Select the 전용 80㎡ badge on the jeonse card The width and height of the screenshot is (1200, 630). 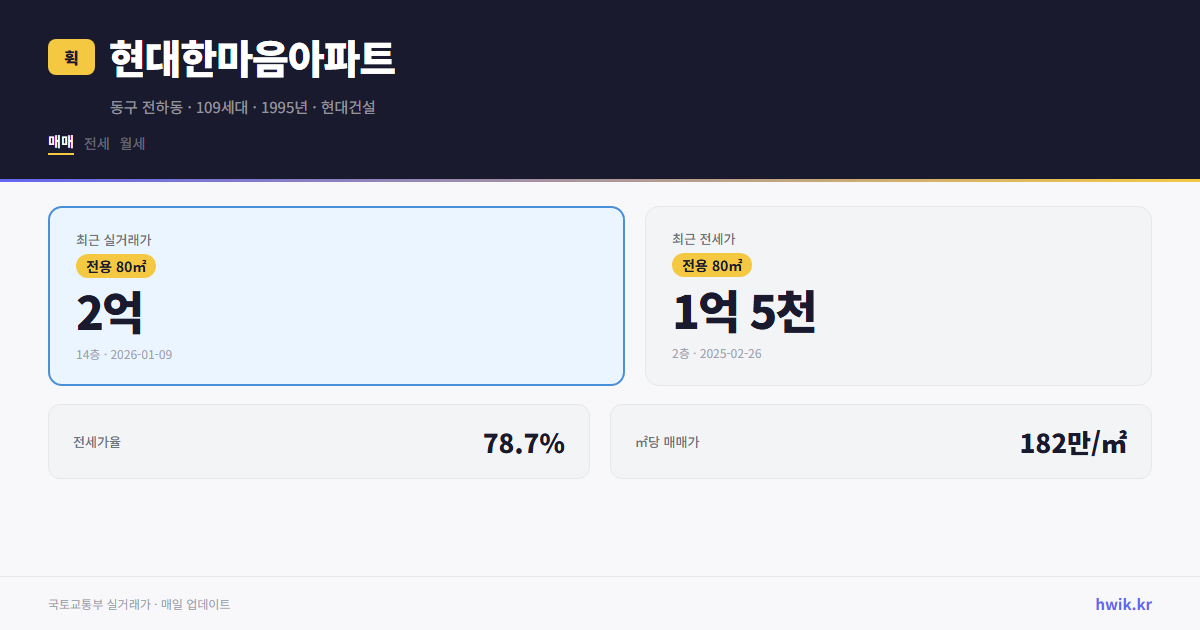point(711,266)
